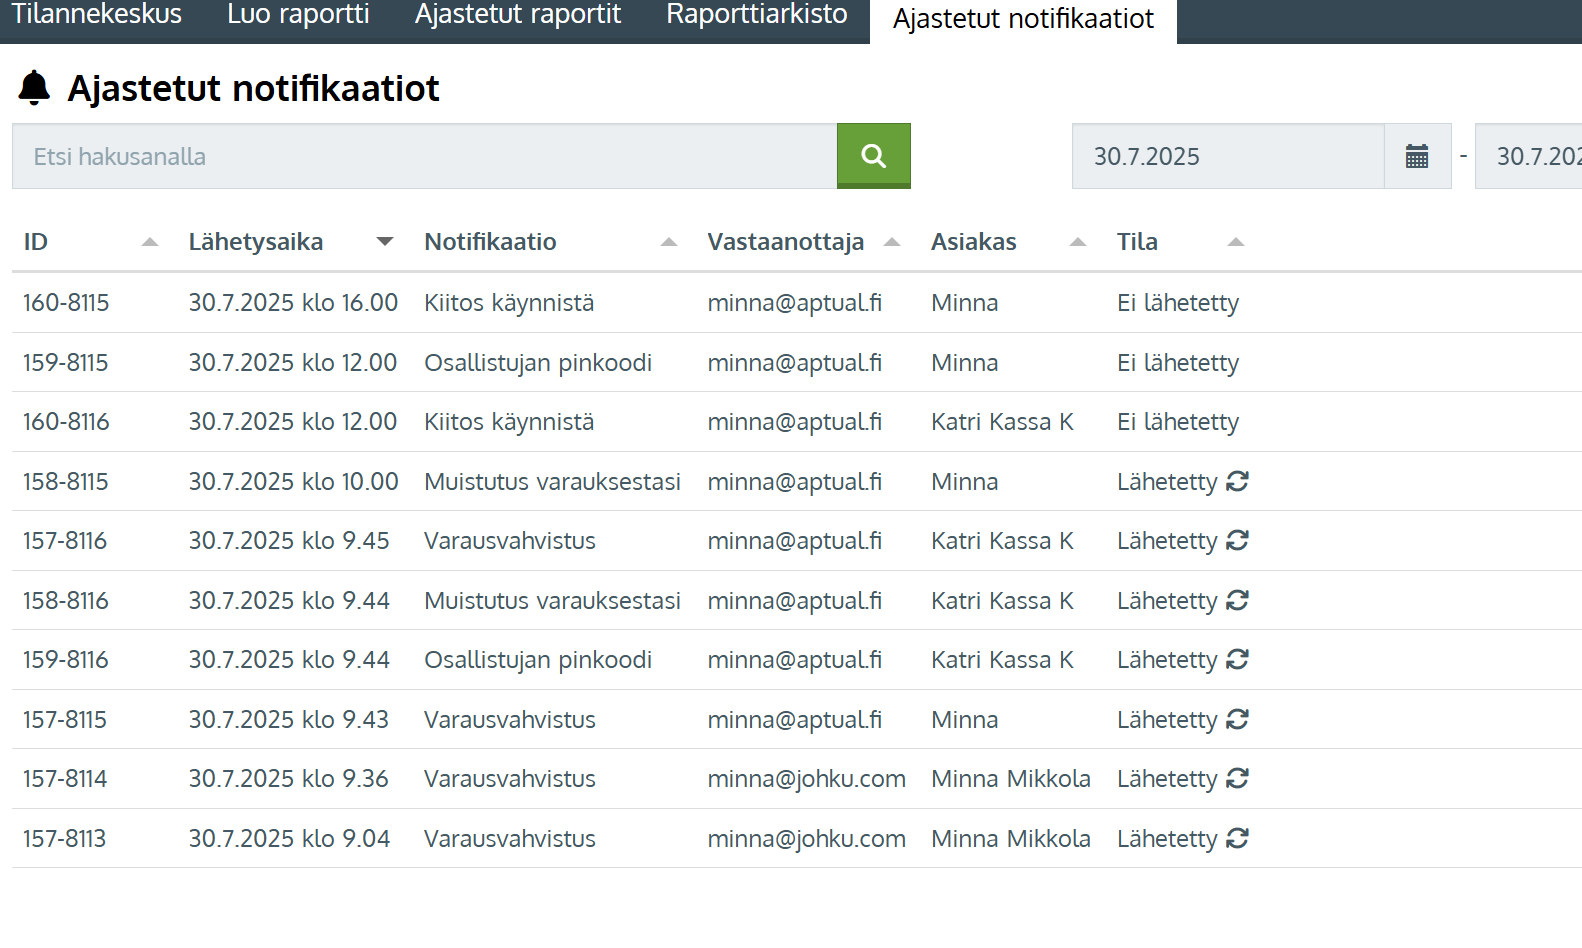This screenshot has height=948, width=1582.
Task: Click Osallistujan pinkoodi in row 159-8115
Action: coord(538,363)
